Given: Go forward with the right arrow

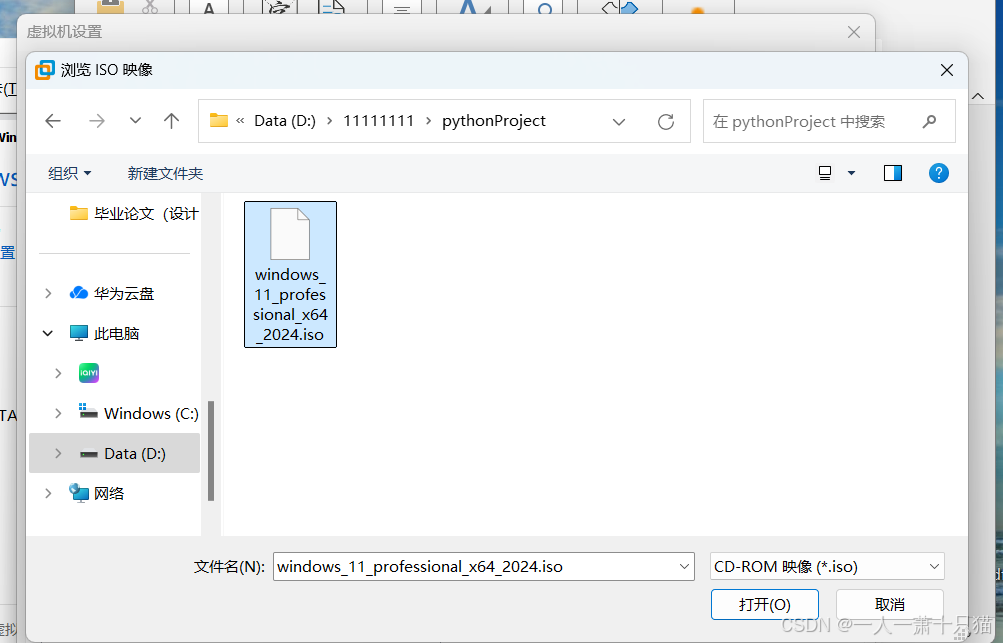Looking at the screenshot, I should point(97,121).
